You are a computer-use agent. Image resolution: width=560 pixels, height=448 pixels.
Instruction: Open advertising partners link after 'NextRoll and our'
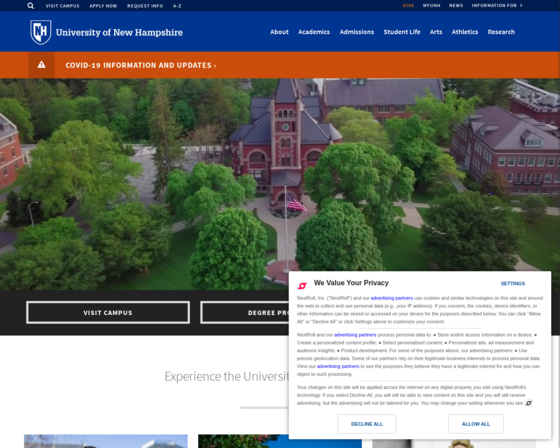(x=355, y=335)
